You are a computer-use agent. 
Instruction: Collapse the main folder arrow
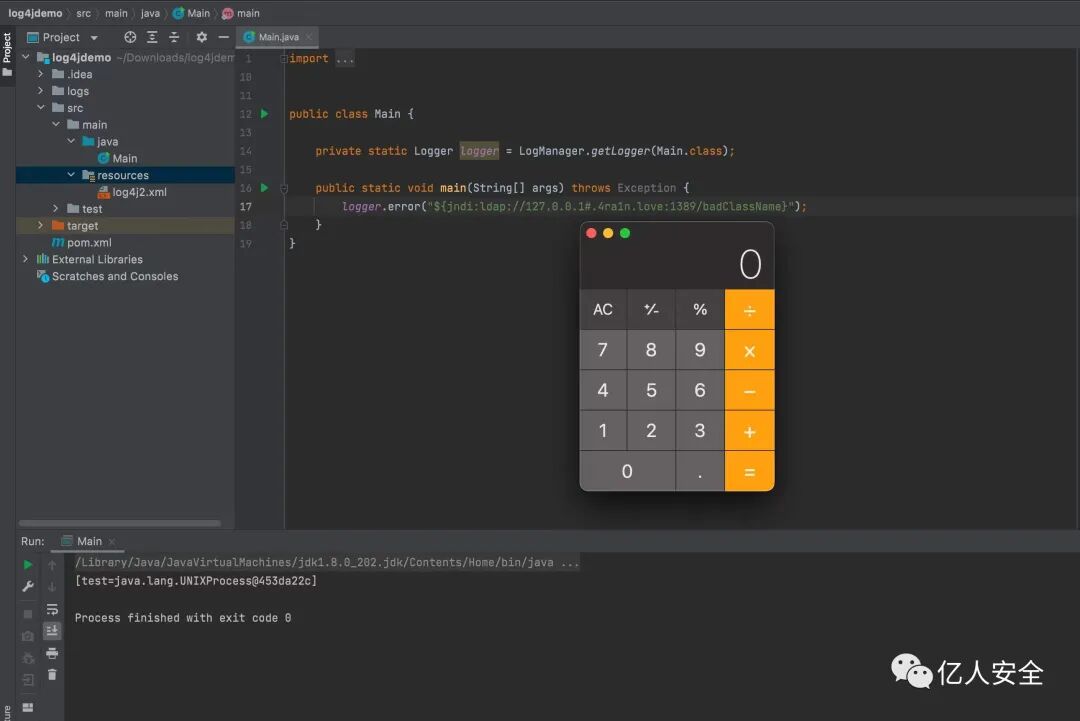[x=56, y=125]
